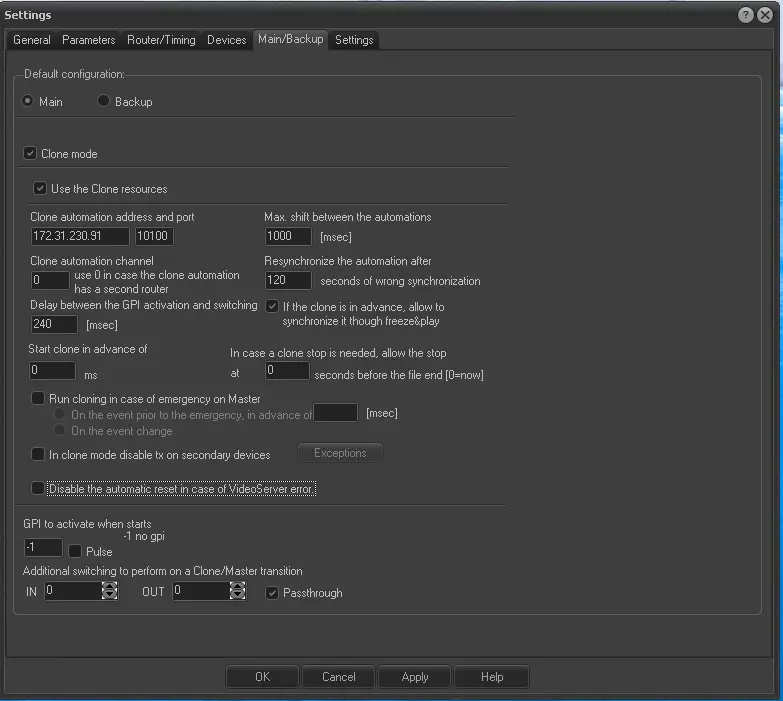Select the Backup radio button

(104, 102)
